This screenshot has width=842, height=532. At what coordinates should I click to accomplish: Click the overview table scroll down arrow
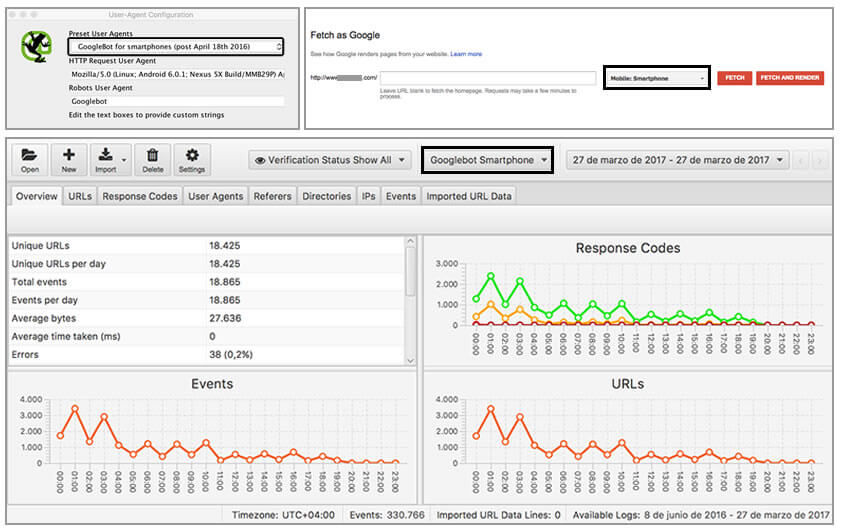point(410,361)
